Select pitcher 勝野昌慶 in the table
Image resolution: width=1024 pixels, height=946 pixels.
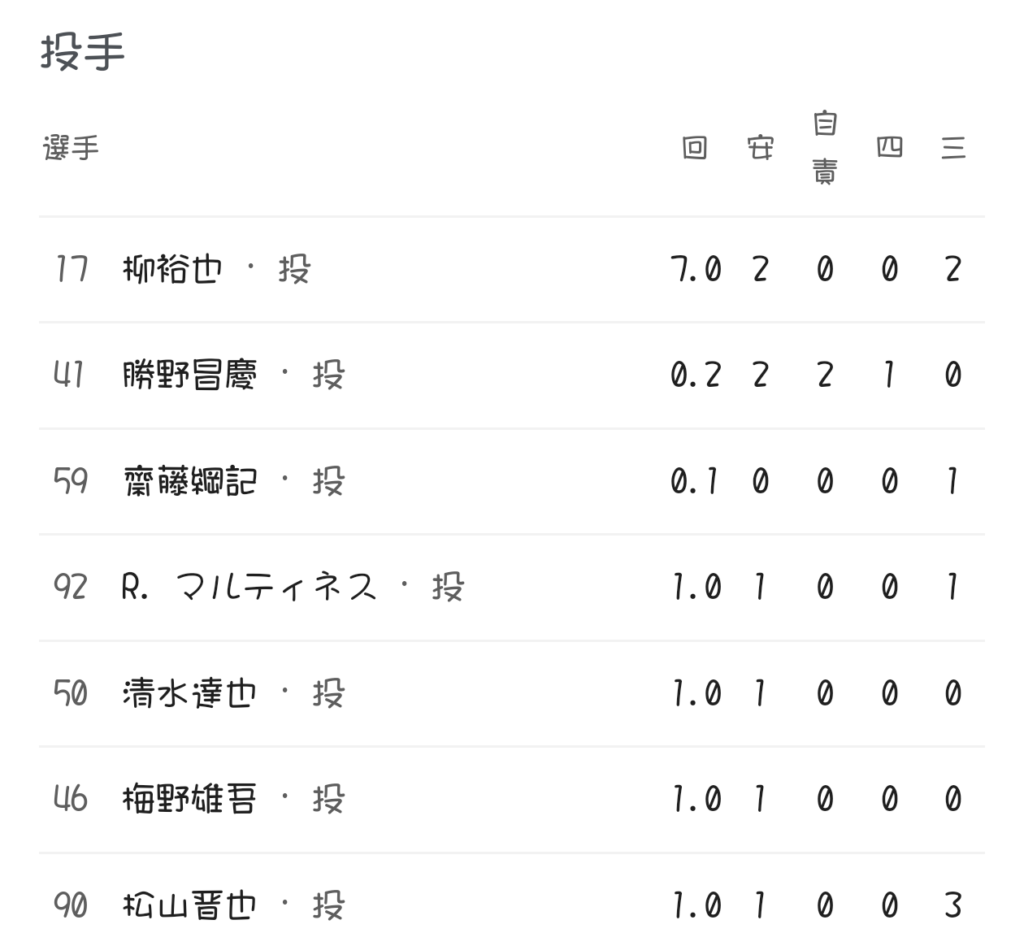[189, 376]
